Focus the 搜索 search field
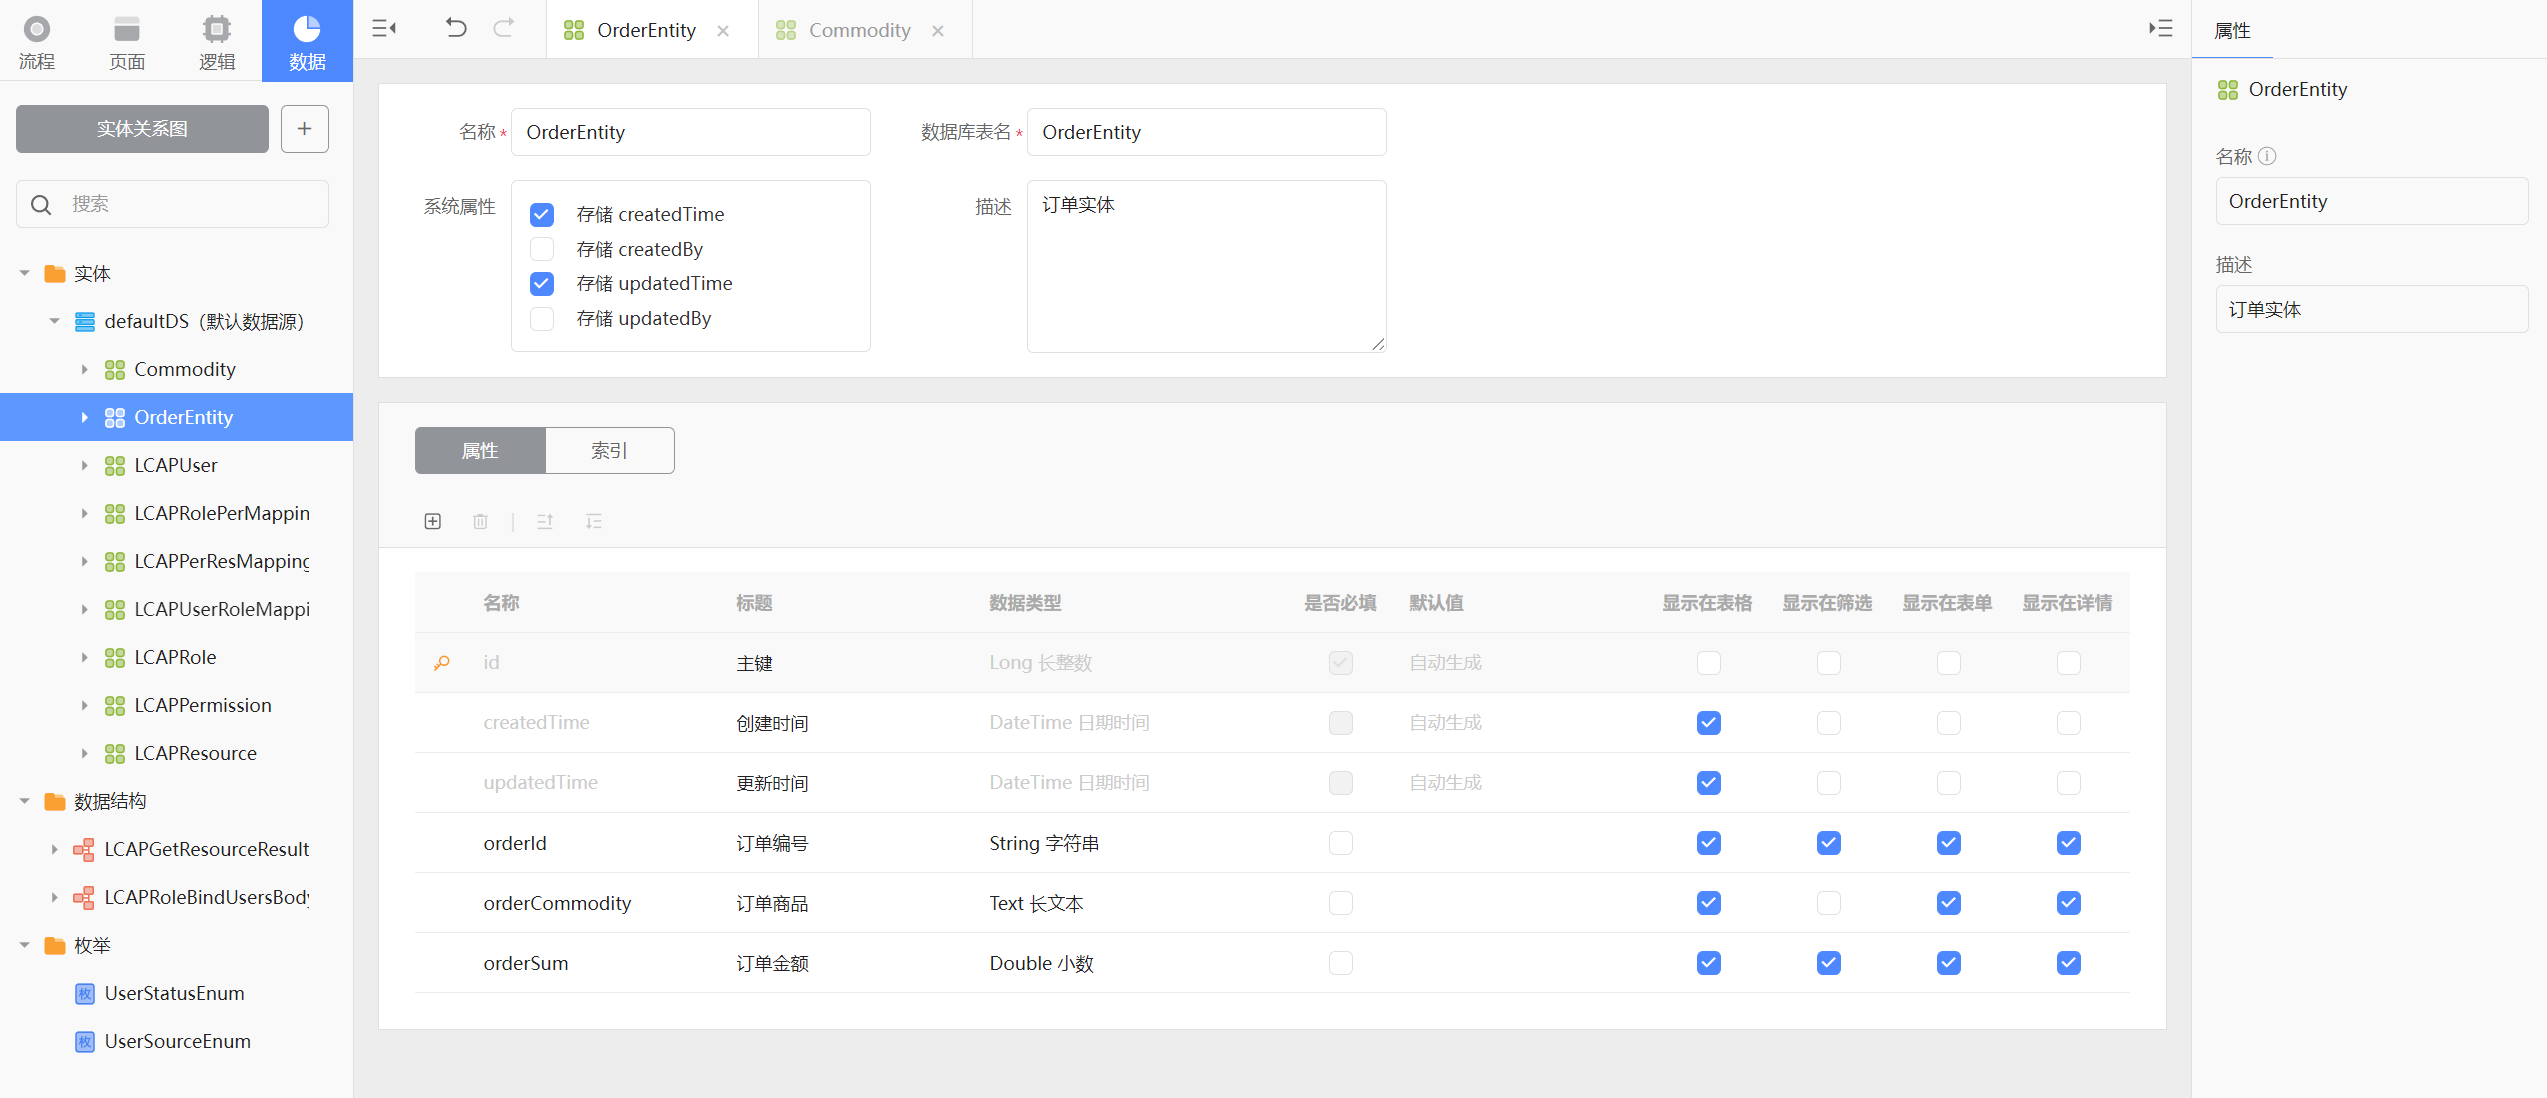Viewport: 2547px width, 1098px height. click(172, 204)
